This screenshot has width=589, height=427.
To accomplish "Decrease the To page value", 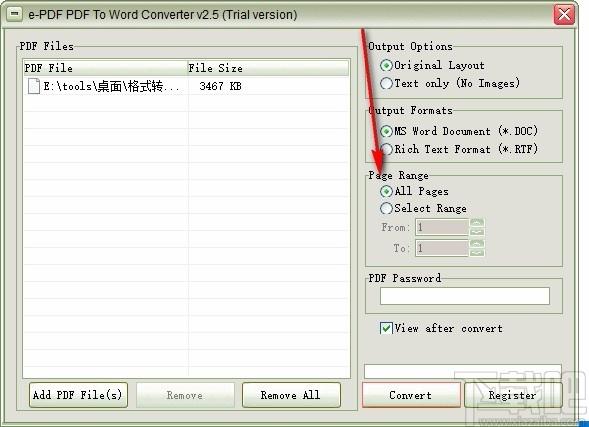I will pyautogui.click(x=477, y=252).
